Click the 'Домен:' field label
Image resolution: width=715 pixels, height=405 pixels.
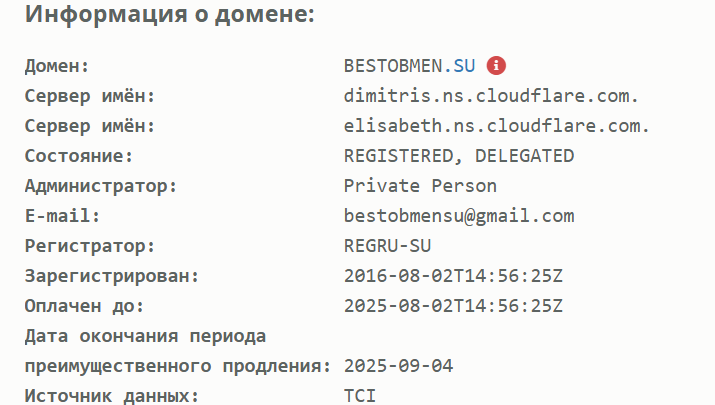[57, 67]
